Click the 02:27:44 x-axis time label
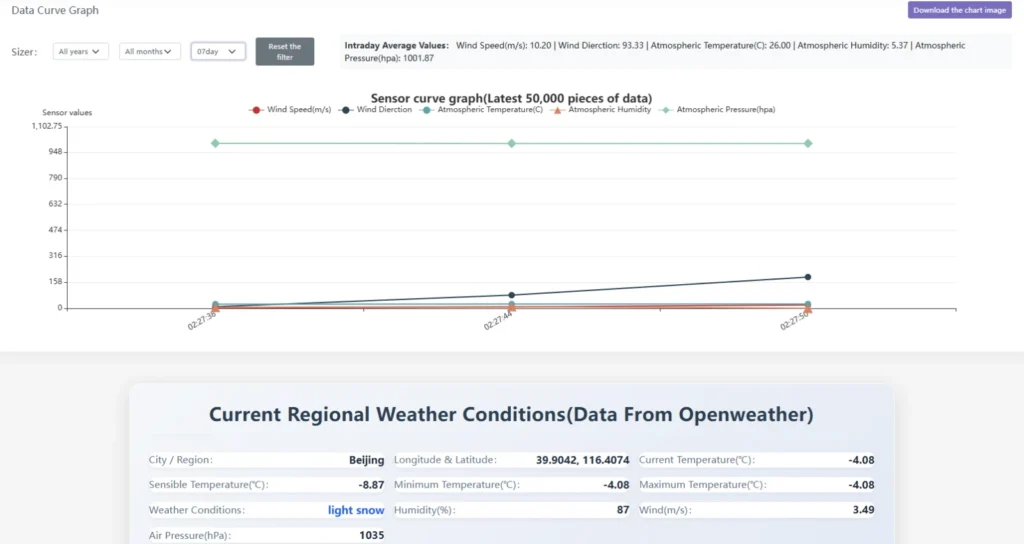 point(498,322)
